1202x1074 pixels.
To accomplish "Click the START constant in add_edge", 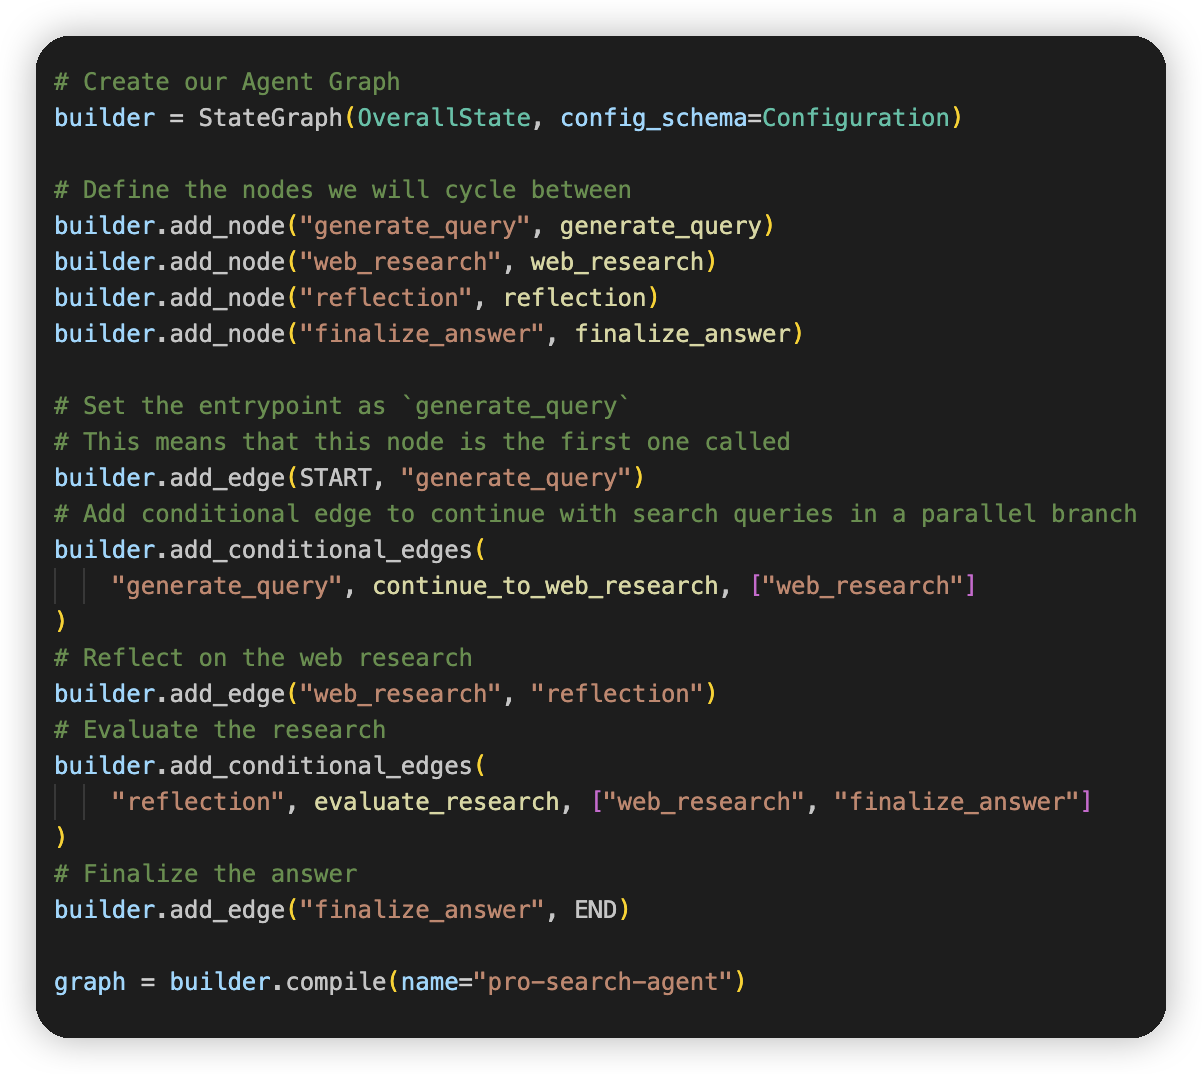I will (x=335, y=478).
